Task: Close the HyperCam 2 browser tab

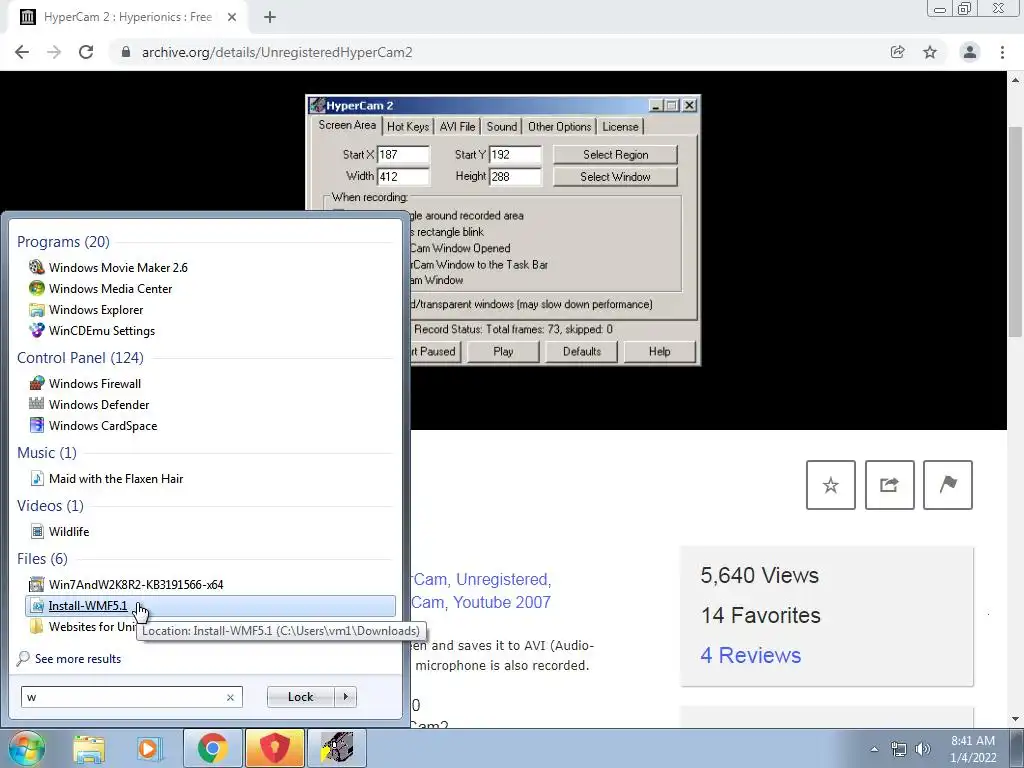Action: tap(232, 18)
